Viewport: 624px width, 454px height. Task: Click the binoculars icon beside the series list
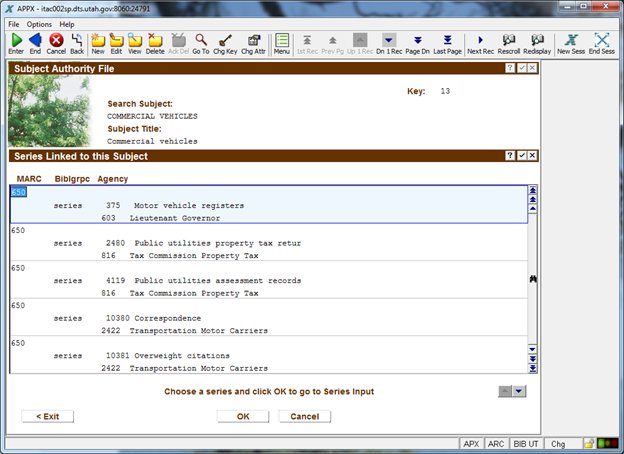pos(533,282)
